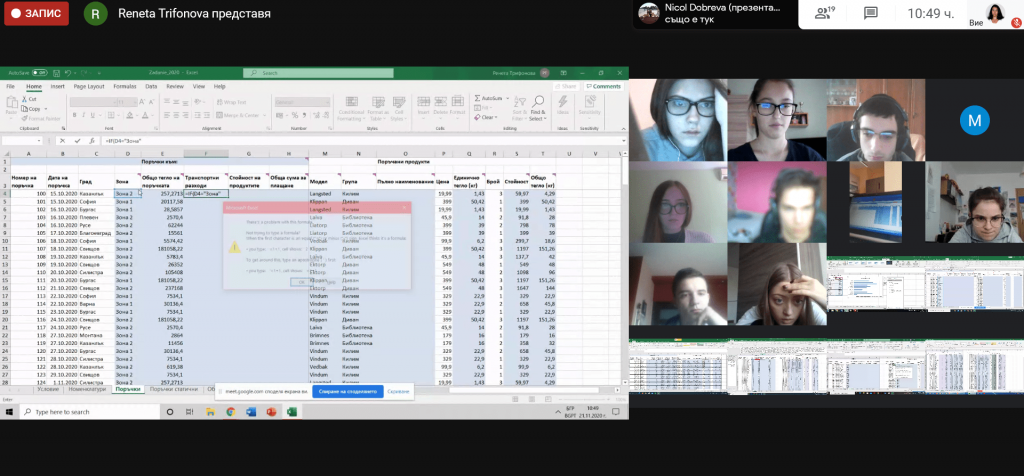Switch to the Page Layout ribbon tab
1024x476 pixels.
click(x=89, y=86)
